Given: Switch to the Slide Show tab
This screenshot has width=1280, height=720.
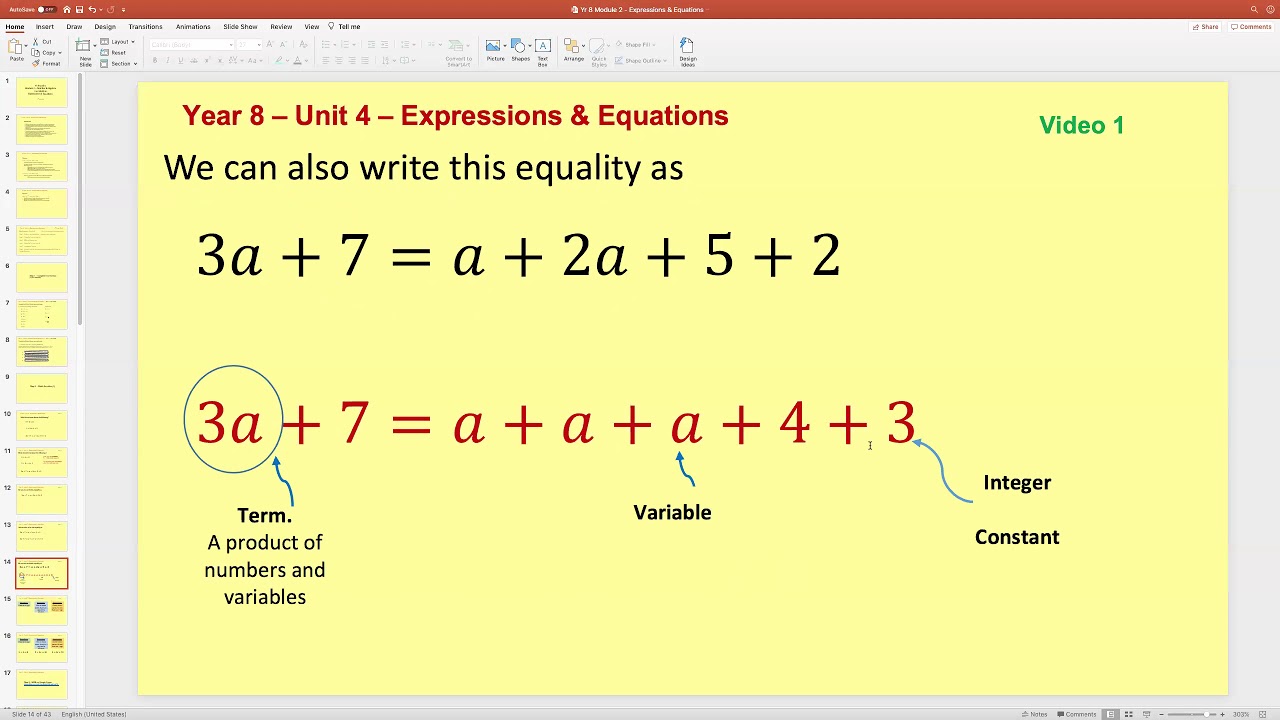Looking at the screenshot, I should tap(240, 27).
